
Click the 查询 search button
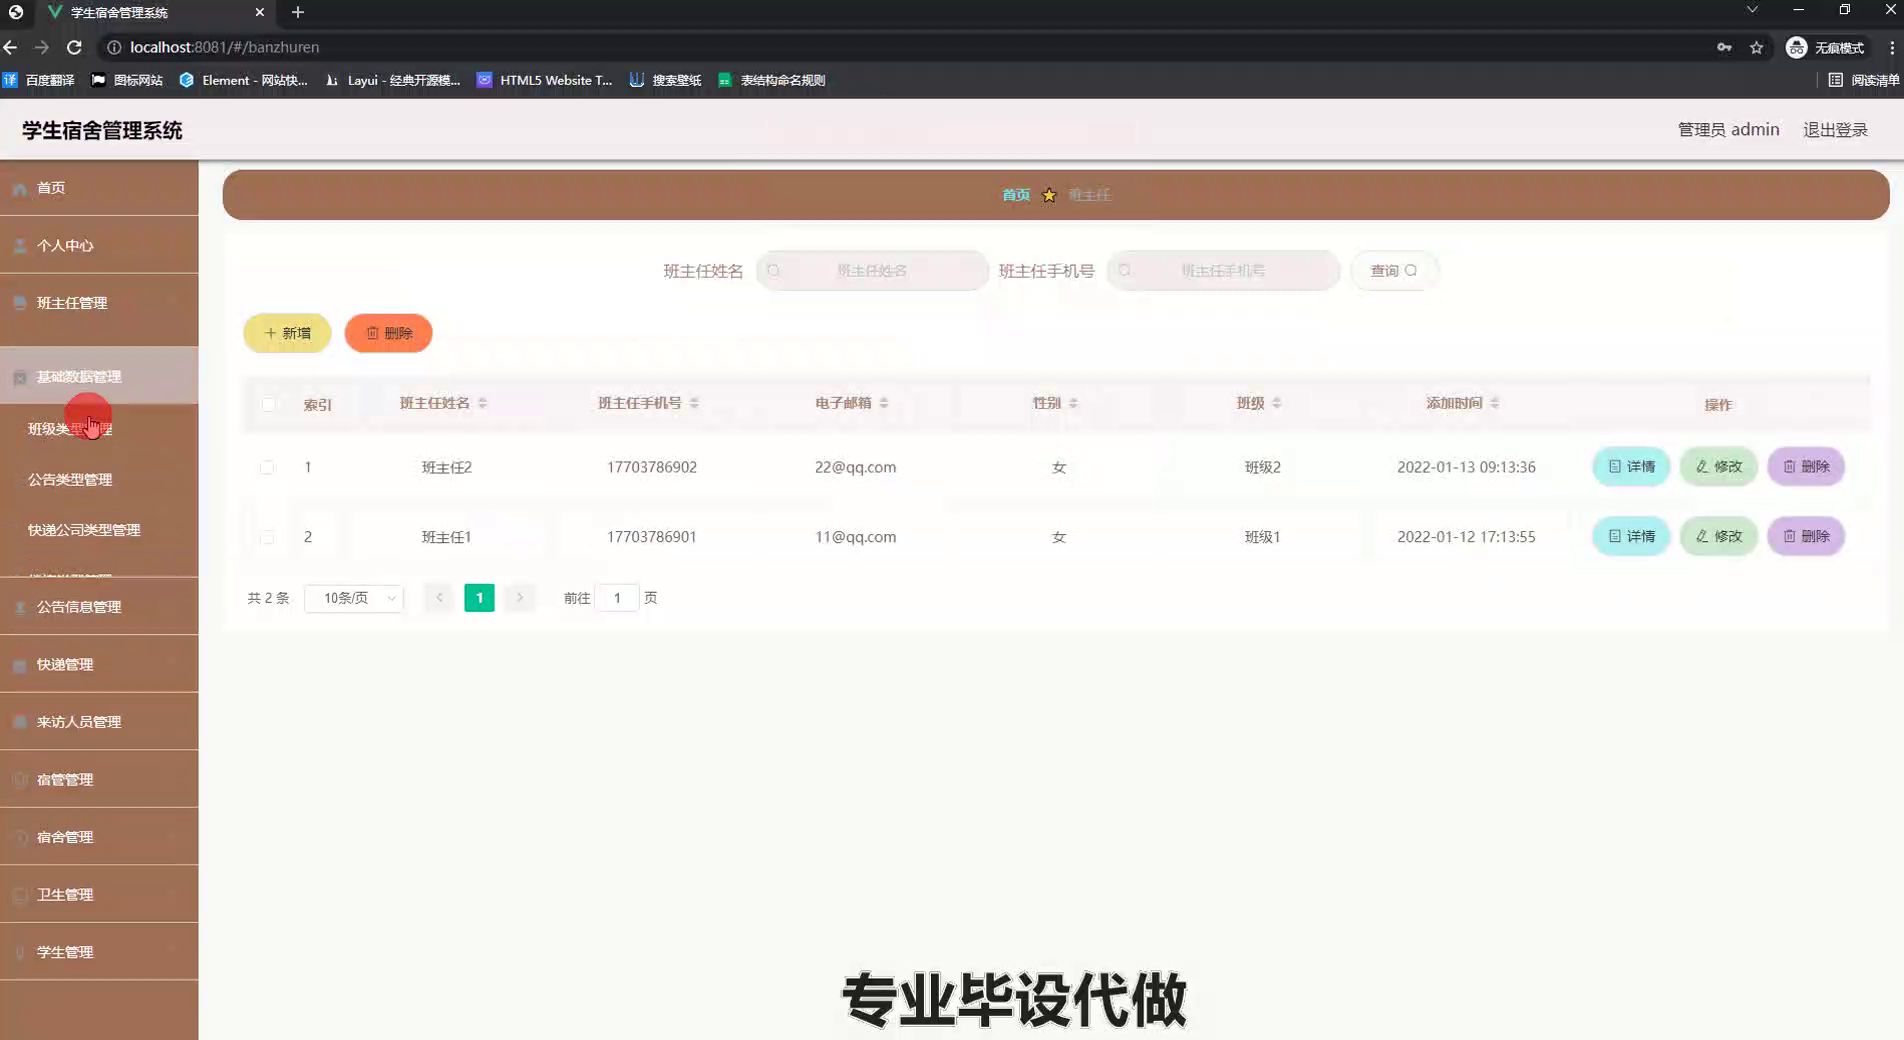tap(1394, 270)
